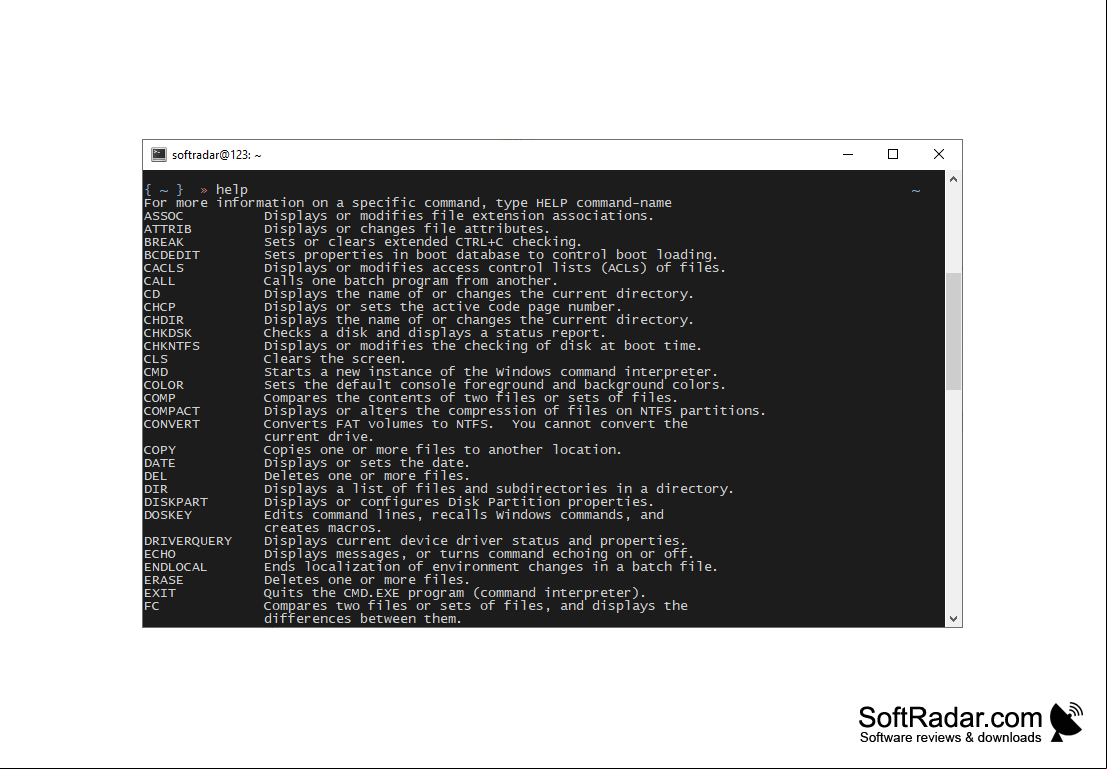Click the CLS command name
This screenshot has width=1107, height=769.
click(156, 359)
